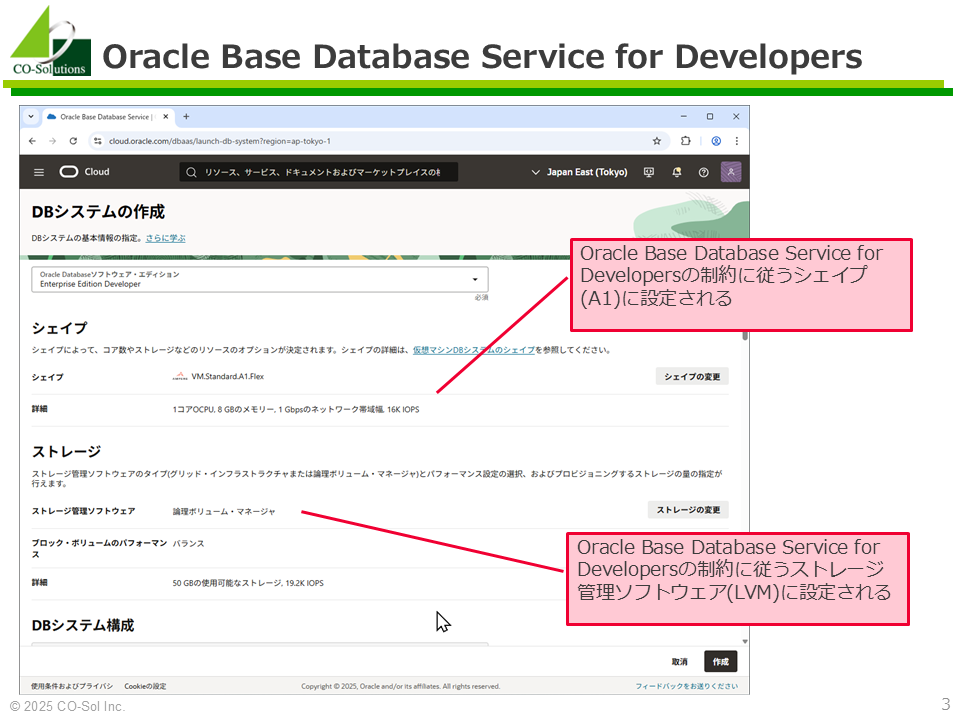Open the Chrome three-dot menu
Screen dimensions: 960x720
(x=737, y=141)
